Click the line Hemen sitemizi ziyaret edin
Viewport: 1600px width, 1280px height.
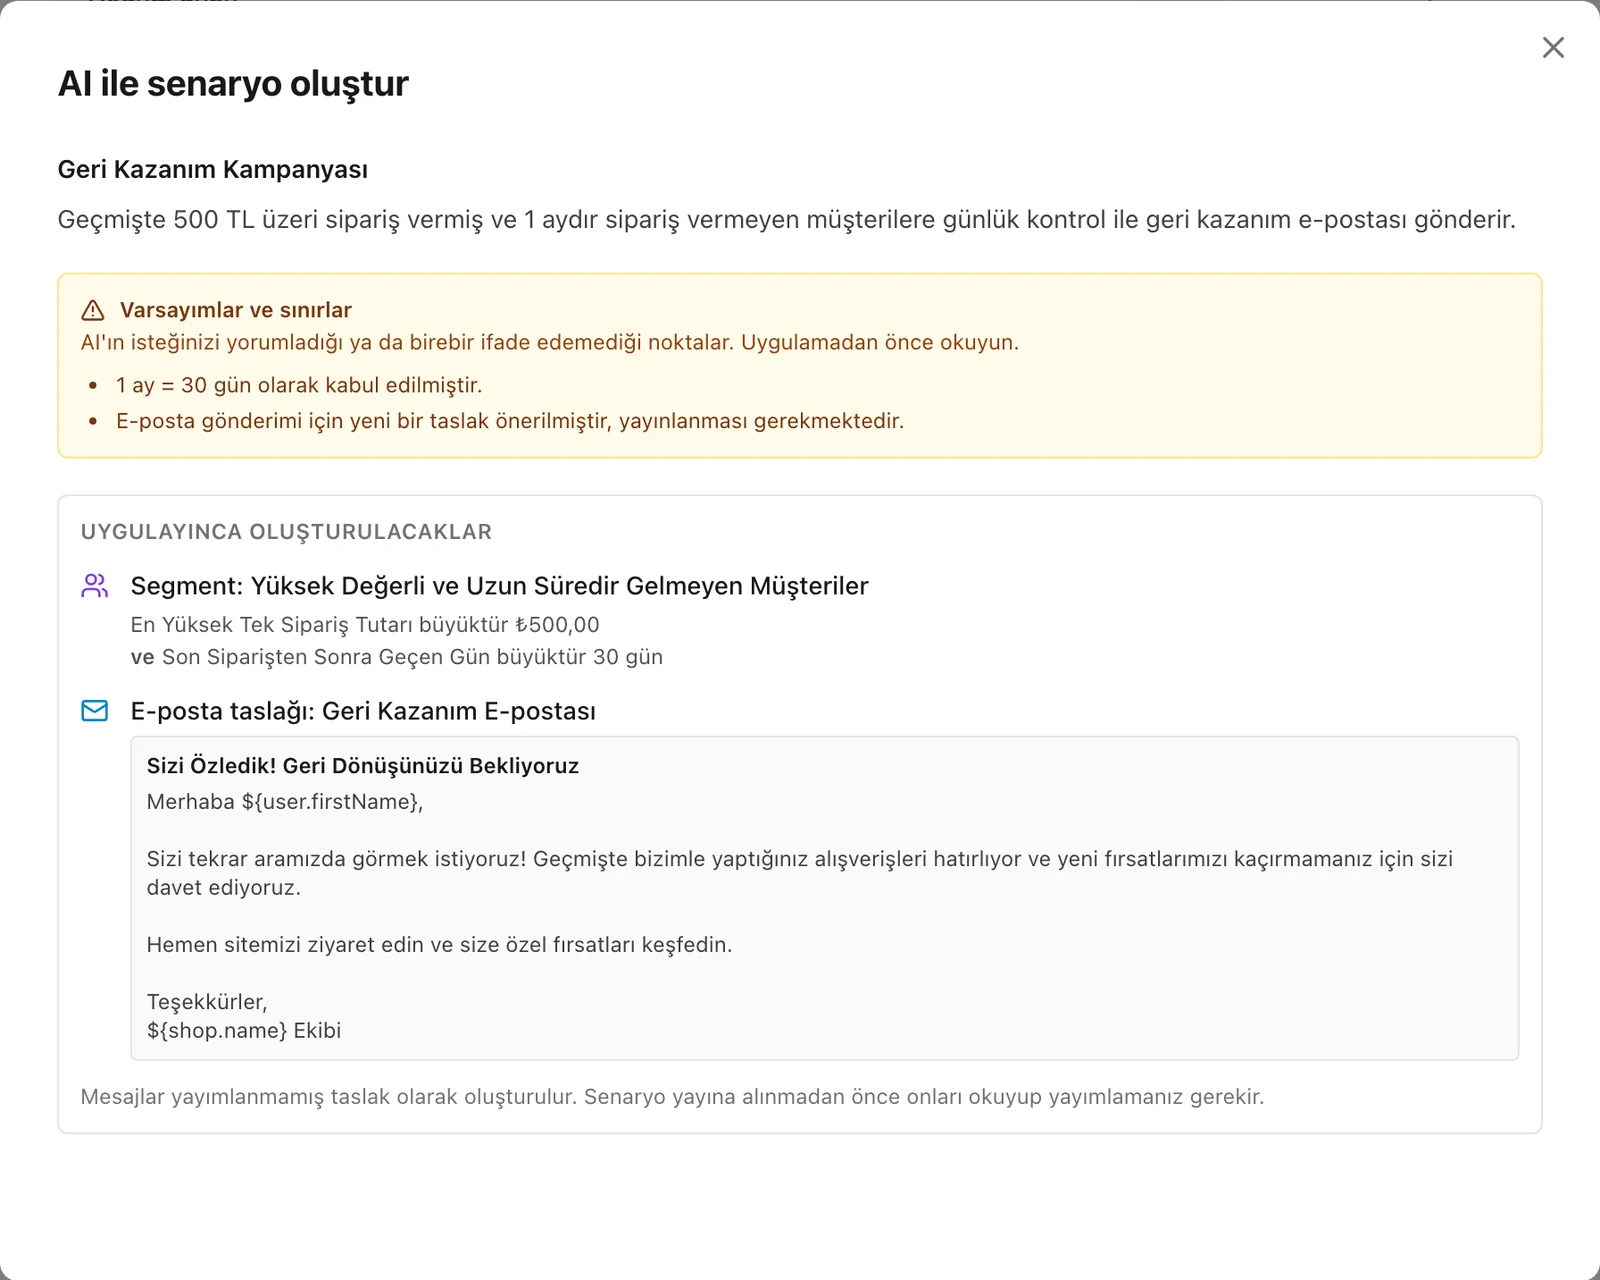(440, 945)
